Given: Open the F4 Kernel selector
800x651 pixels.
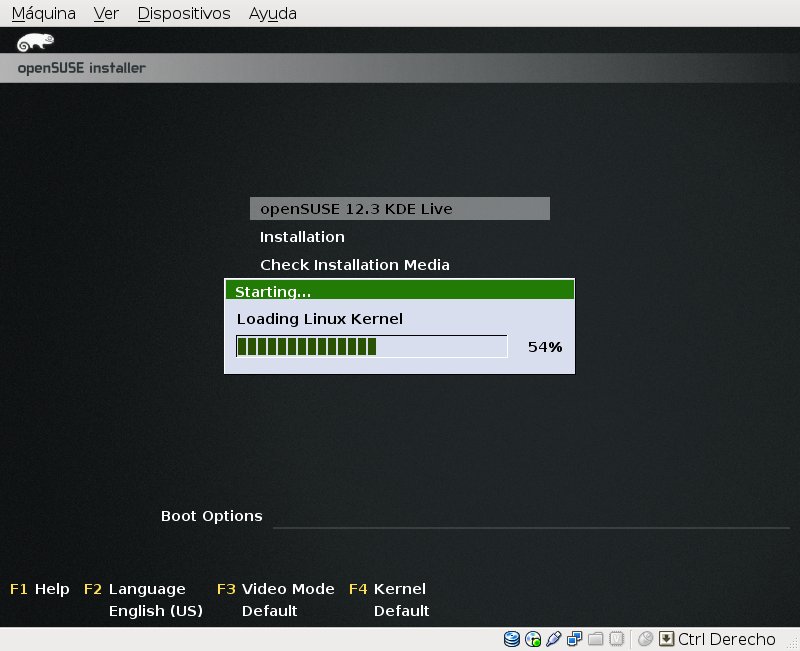Looking at the screenshot, I should (387, 589).
